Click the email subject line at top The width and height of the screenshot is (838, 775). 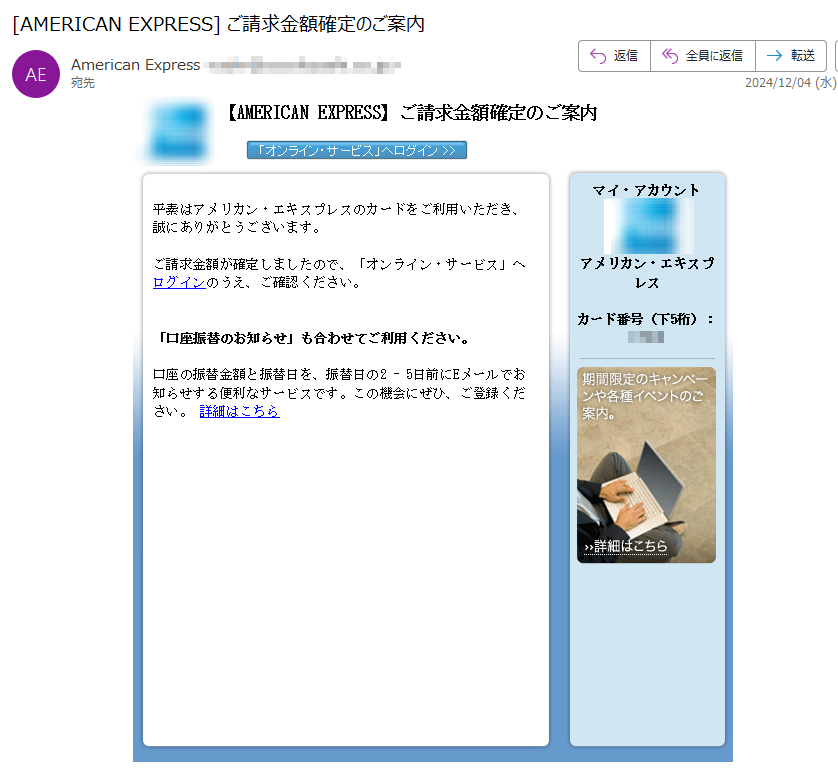[x=219, y=24]
